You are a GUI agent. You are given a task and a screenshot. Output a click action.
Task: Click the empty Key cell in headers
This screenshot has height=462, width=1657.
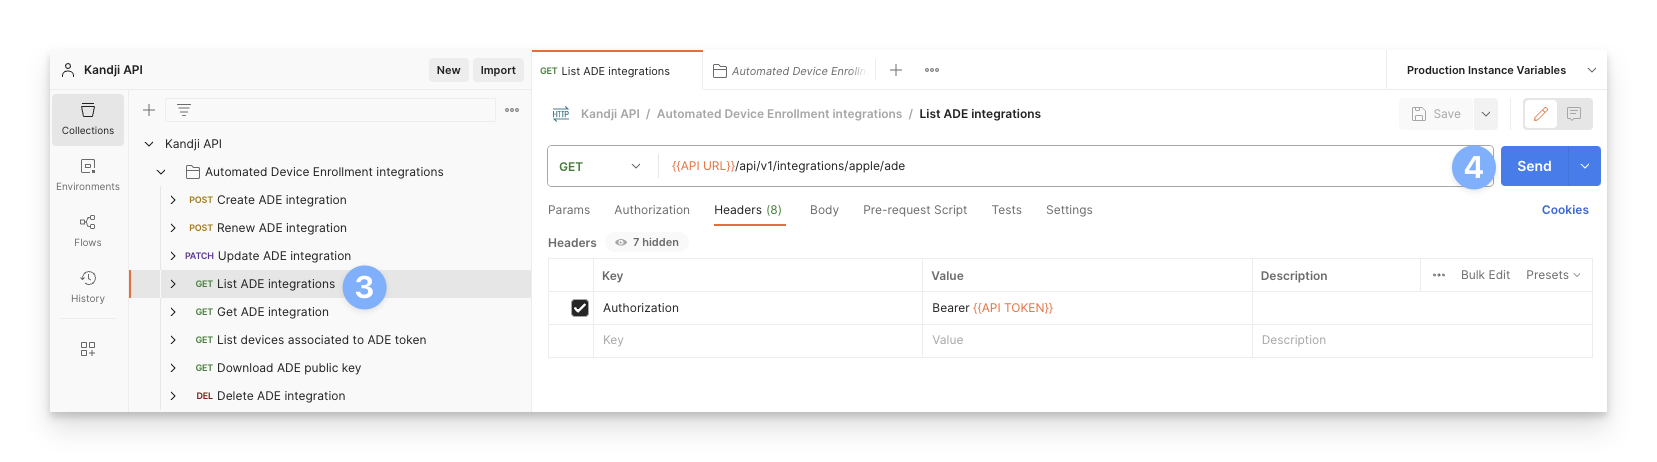tap(757, 340)
